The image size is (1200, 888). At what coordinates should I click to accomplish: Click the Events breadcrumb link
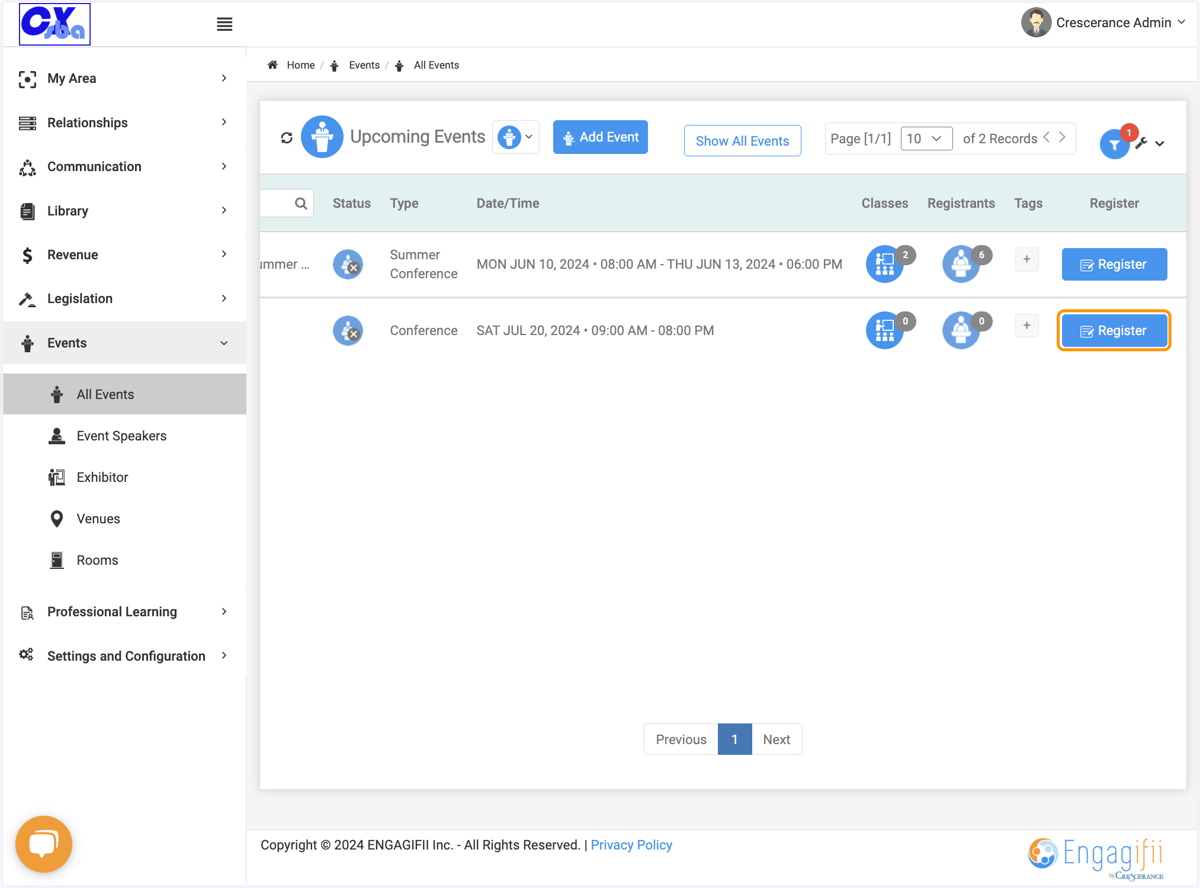(364, 65)
